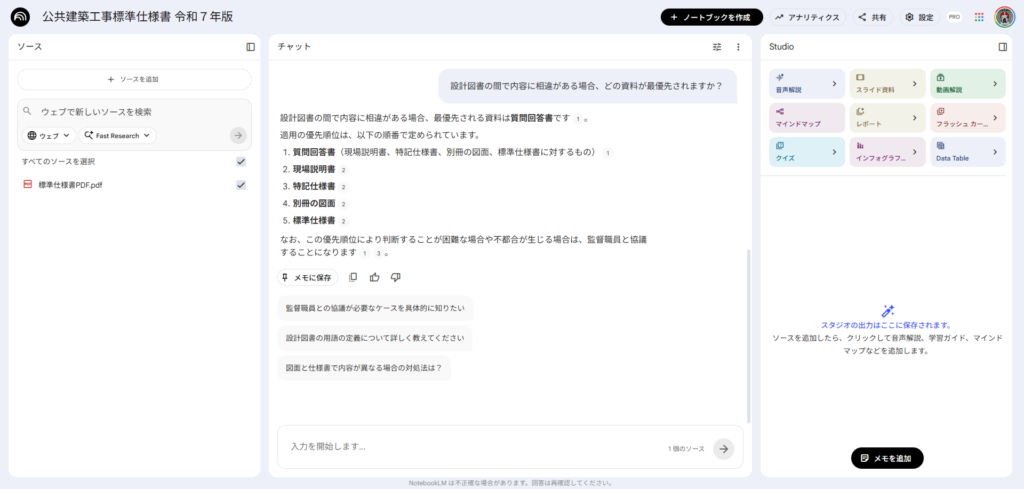The width and height of the screenshot is (1024, 489).
Task: Copy the chat response to clipboard
Action: coord(353,277)
